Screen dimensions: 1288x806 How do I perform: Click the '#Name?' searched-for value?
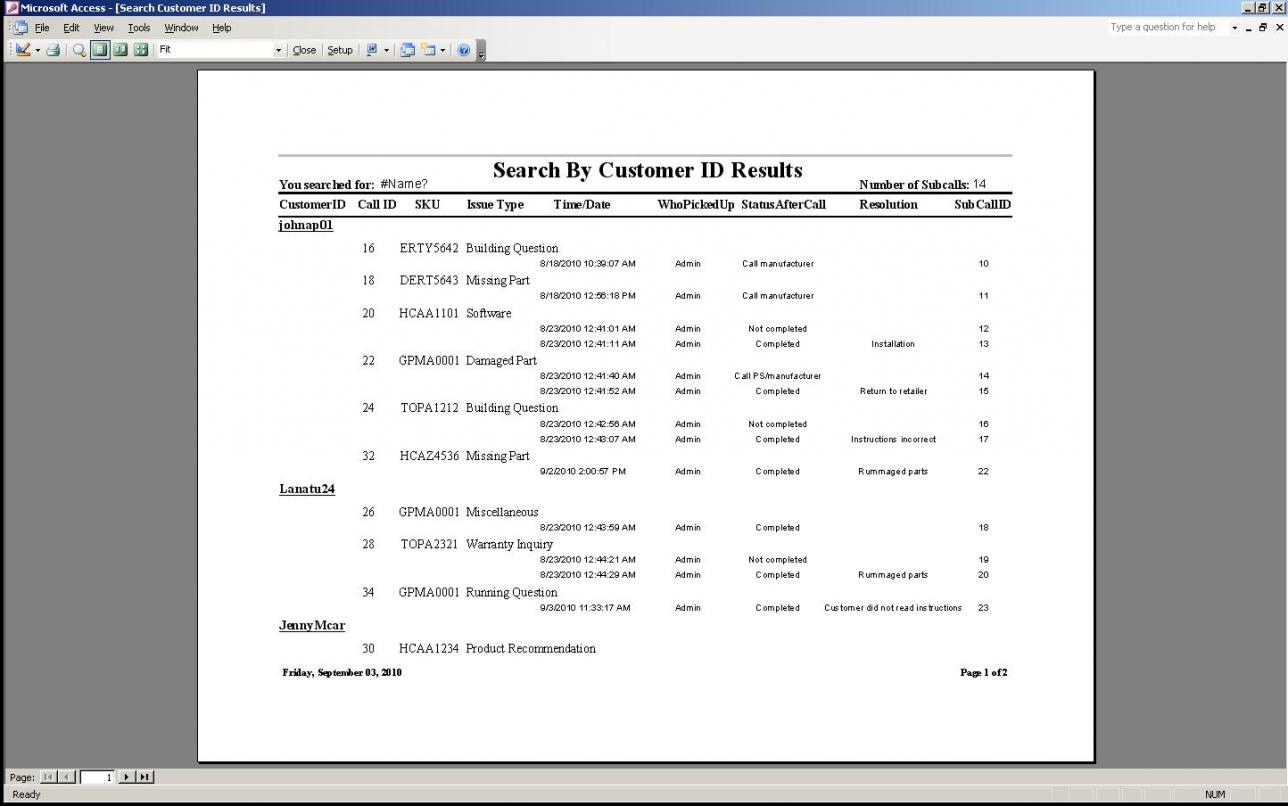coord(404,184)
